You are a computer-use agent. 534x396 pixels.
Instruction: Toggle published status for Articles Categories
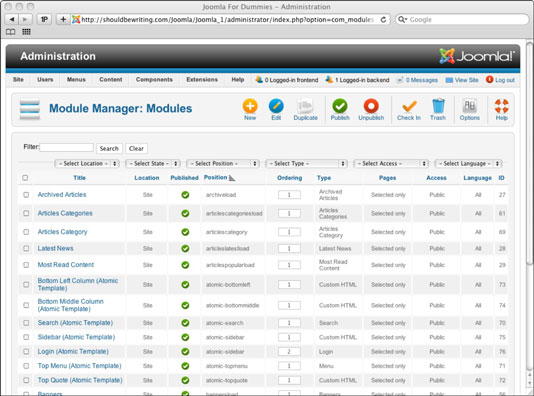point(185,213)
